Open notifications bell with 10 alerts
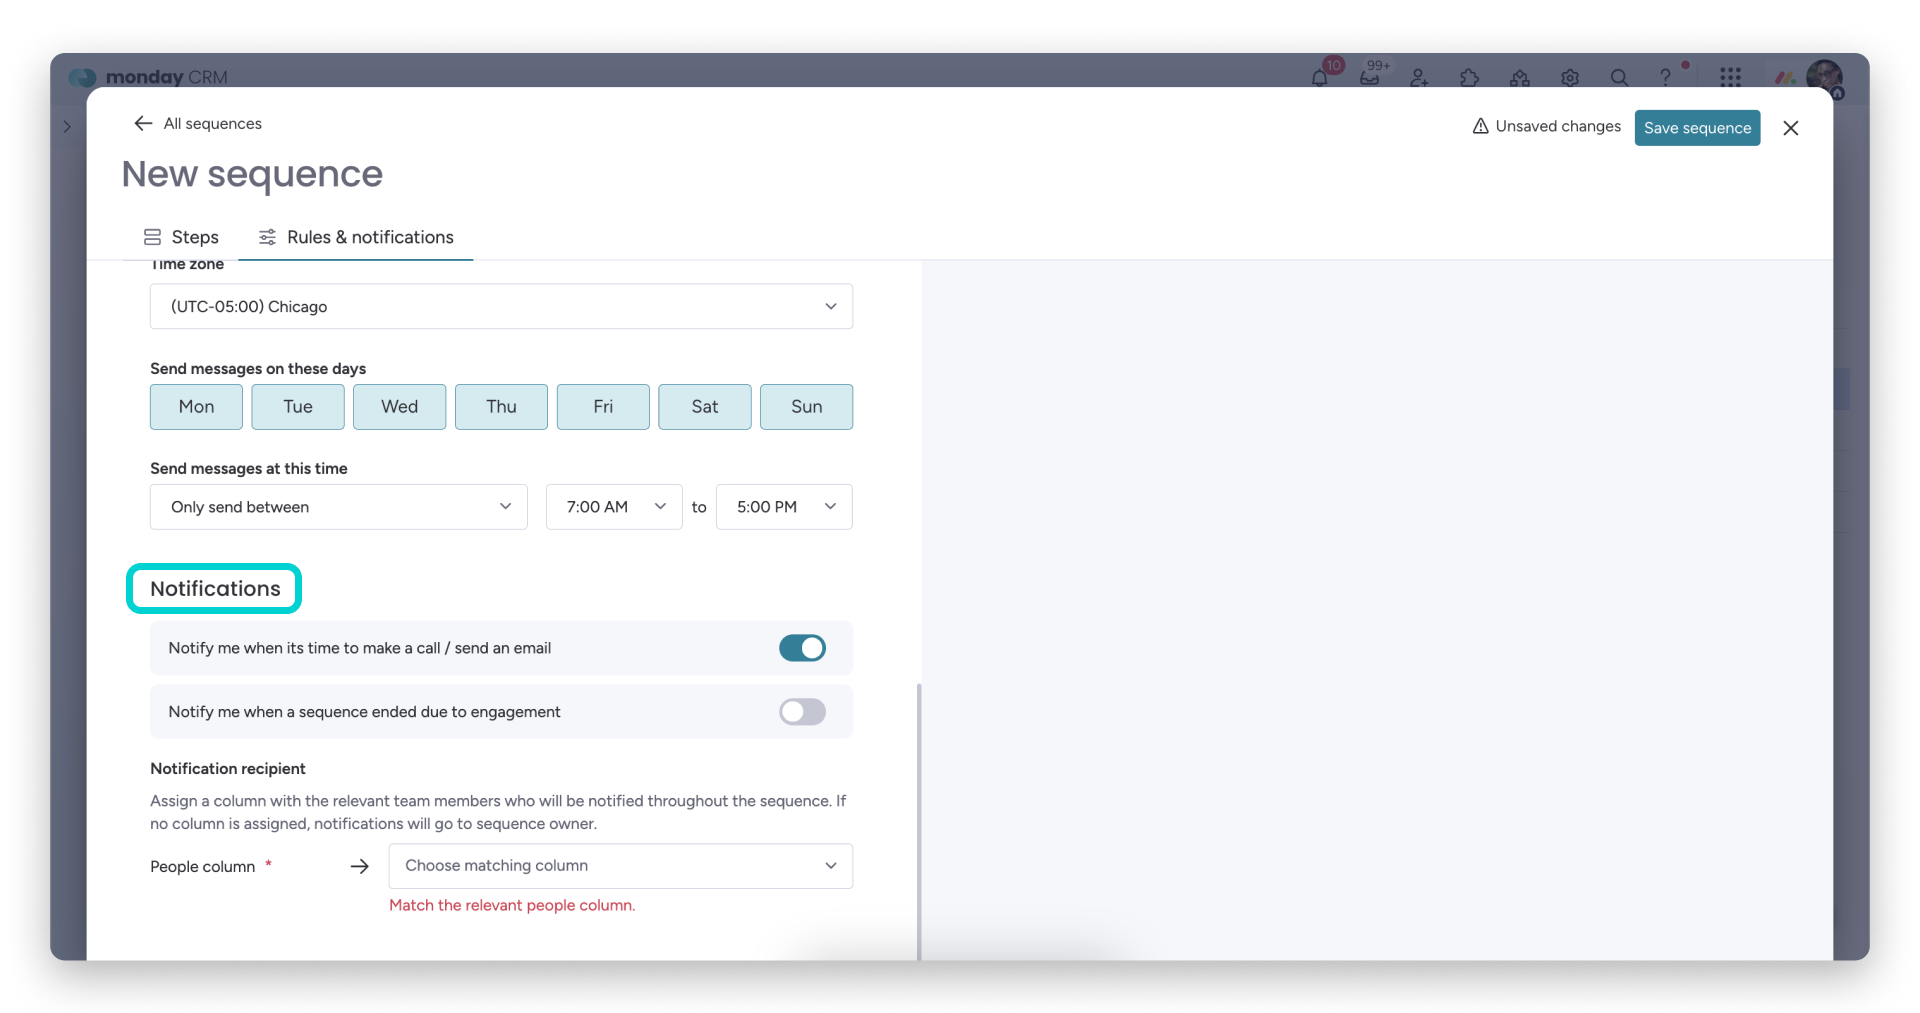1920x1013 pixels. click(1321, 78)
